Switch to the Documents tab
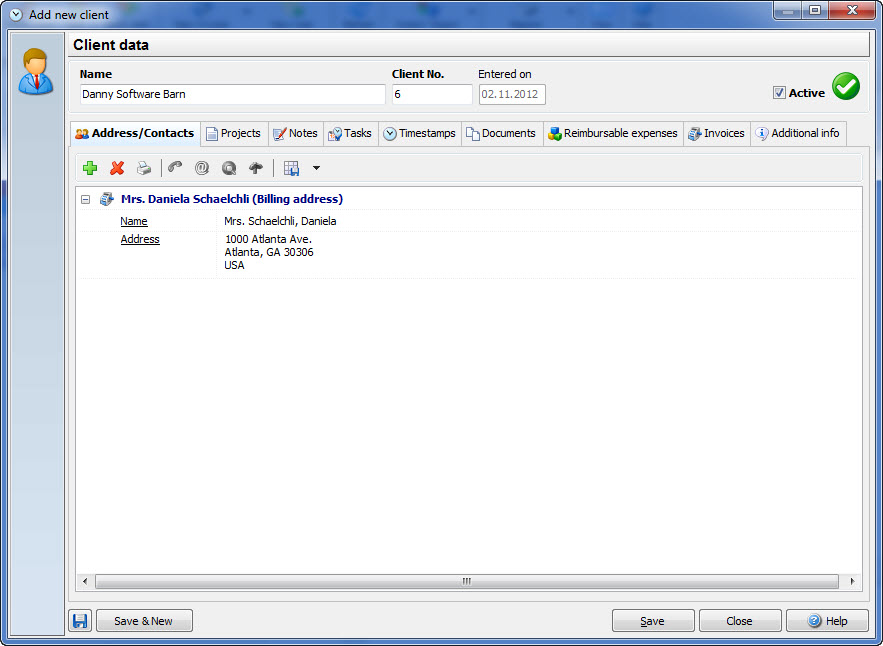This screenshot has height=646, width=883. pos(502,133)
